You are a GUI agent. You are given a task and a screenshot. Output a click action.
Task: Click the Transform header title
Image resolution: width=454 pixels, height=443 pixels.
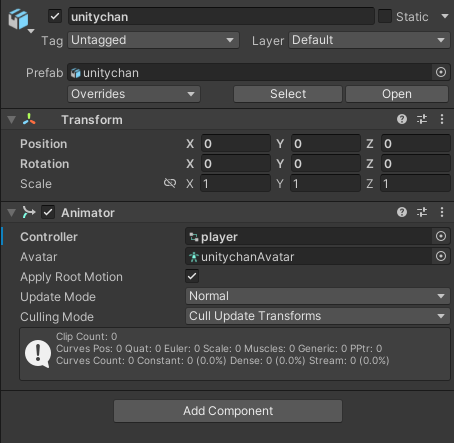(x=92, y=120)
